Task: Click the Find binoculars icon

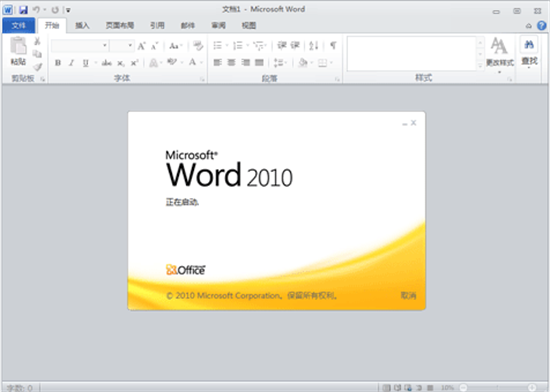Action: tap(529, 45)
